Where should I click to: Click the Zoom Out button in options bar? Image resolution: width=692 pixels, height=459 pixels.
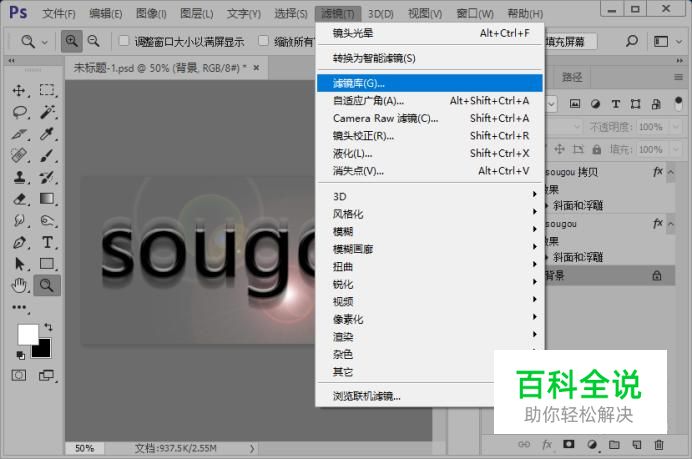(94, 41)
